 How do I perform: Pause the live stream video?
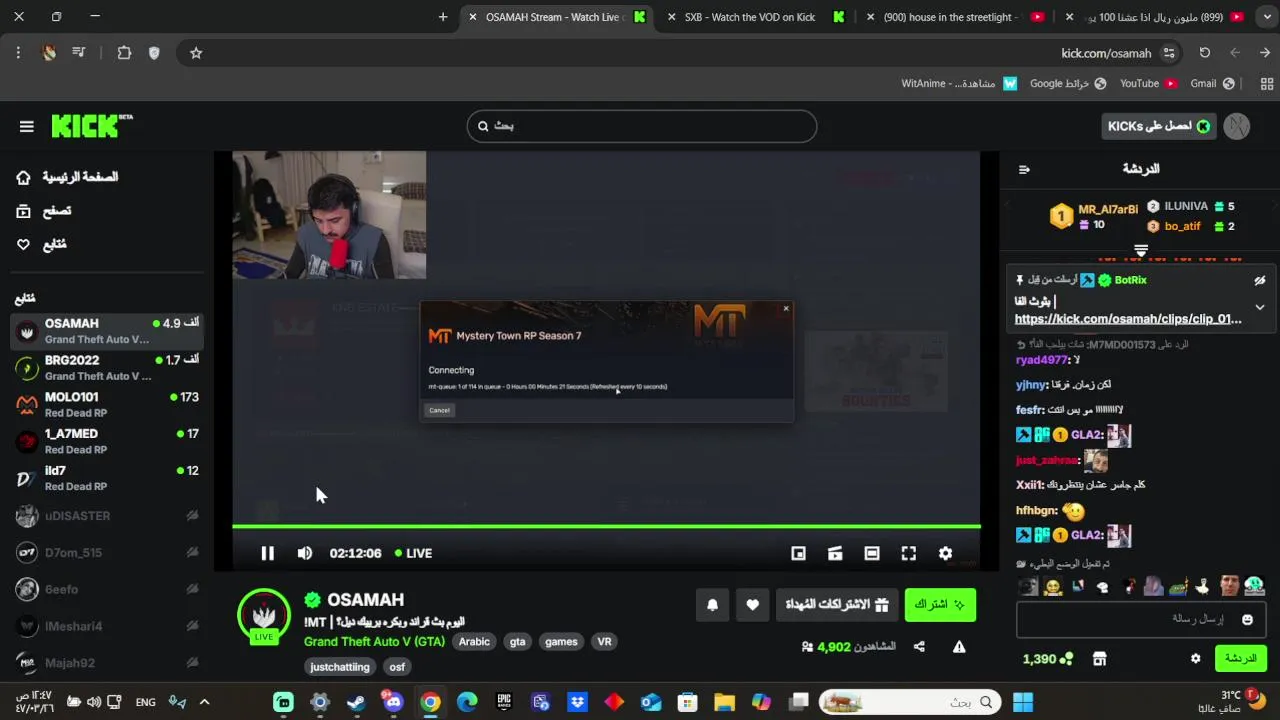(x=267, y=553)
